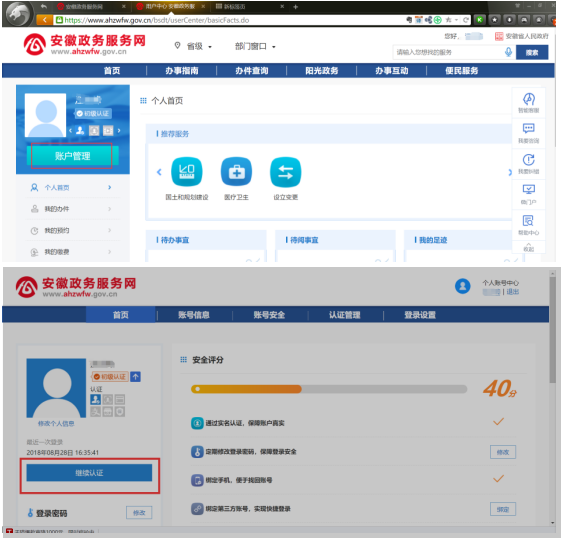Click the orange security score progress bar
The image size is (561, 545).
(329, 389)
